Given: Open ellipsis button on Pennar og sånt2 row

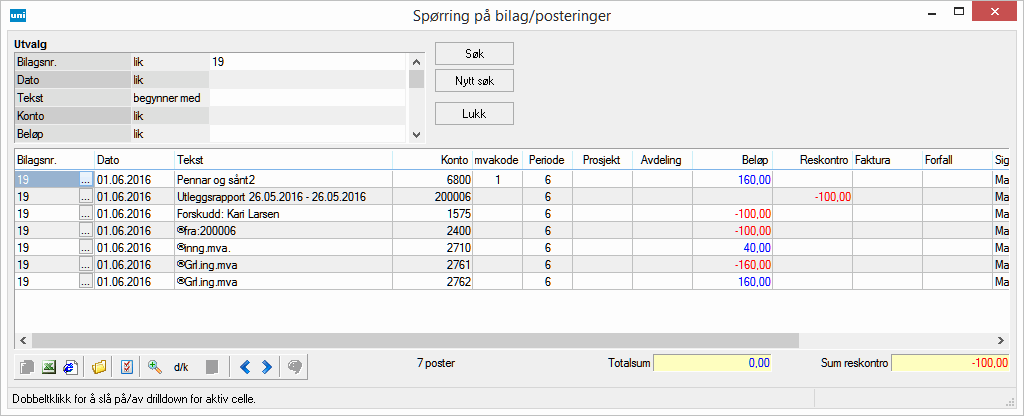Looking at the screenshot, I should tap(85, 179).
